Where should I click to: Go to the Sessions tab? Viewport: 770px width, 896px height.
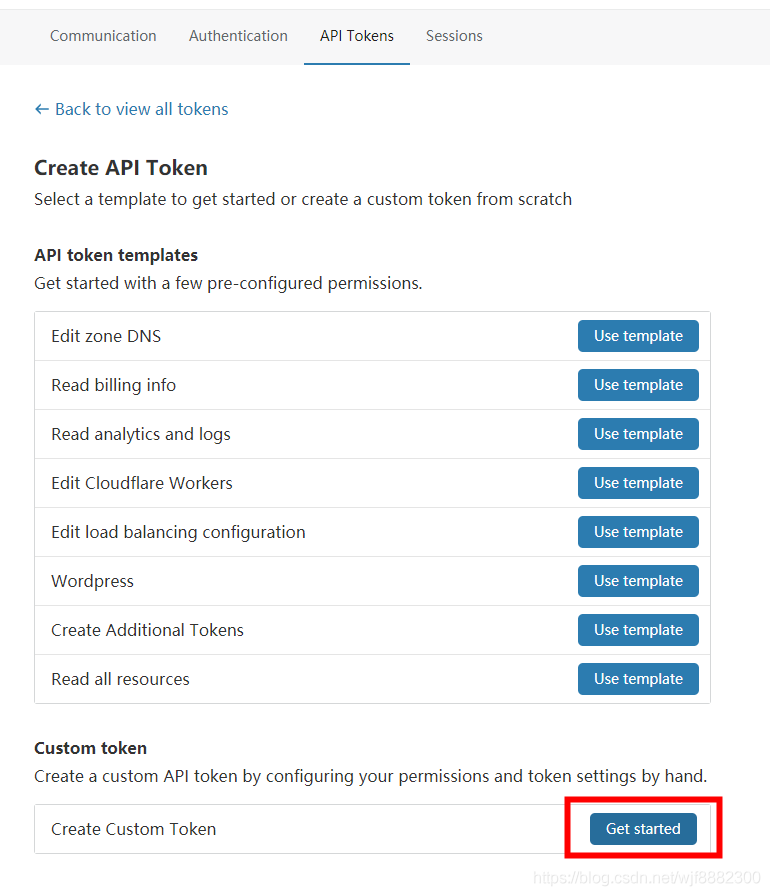454,36
